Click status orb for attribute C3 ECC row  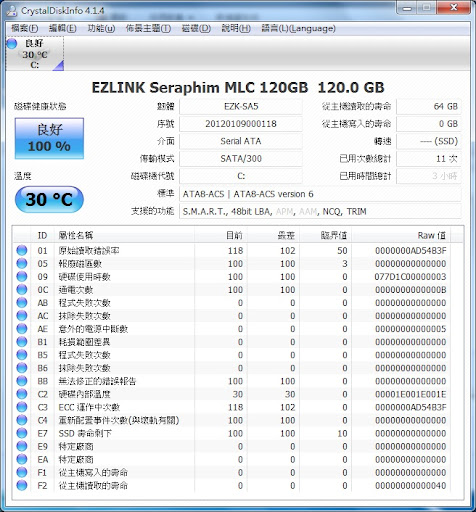coord(22,407)
